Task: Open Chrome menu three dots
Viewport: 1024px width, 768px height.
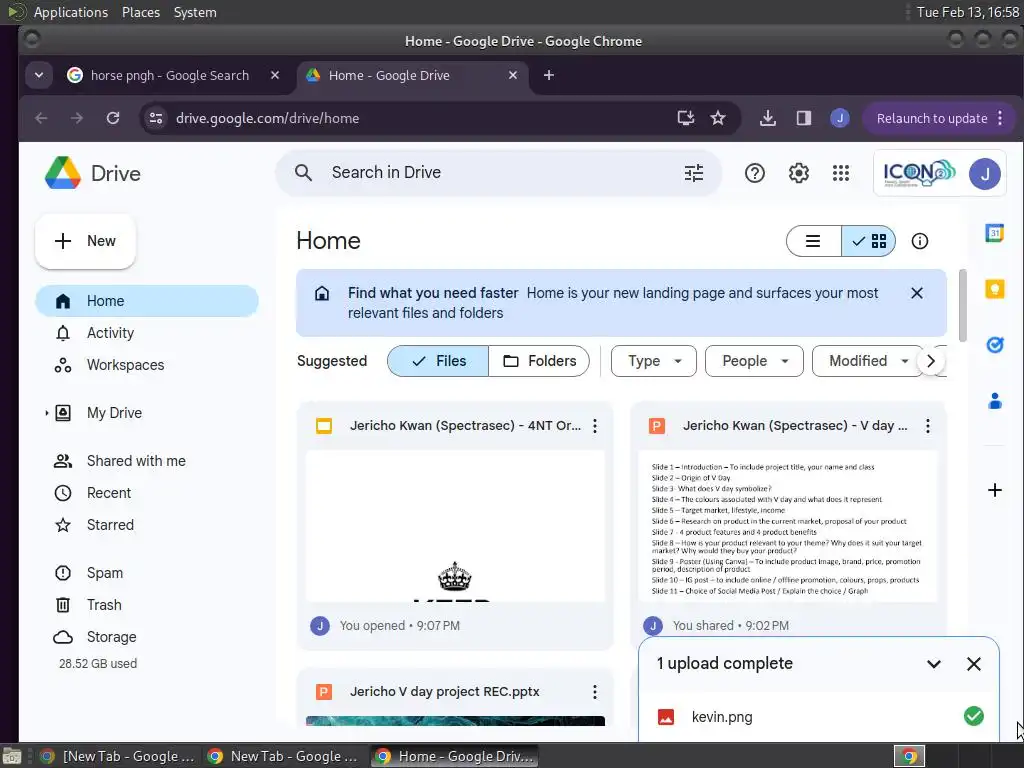Action: coord(1000,118)
